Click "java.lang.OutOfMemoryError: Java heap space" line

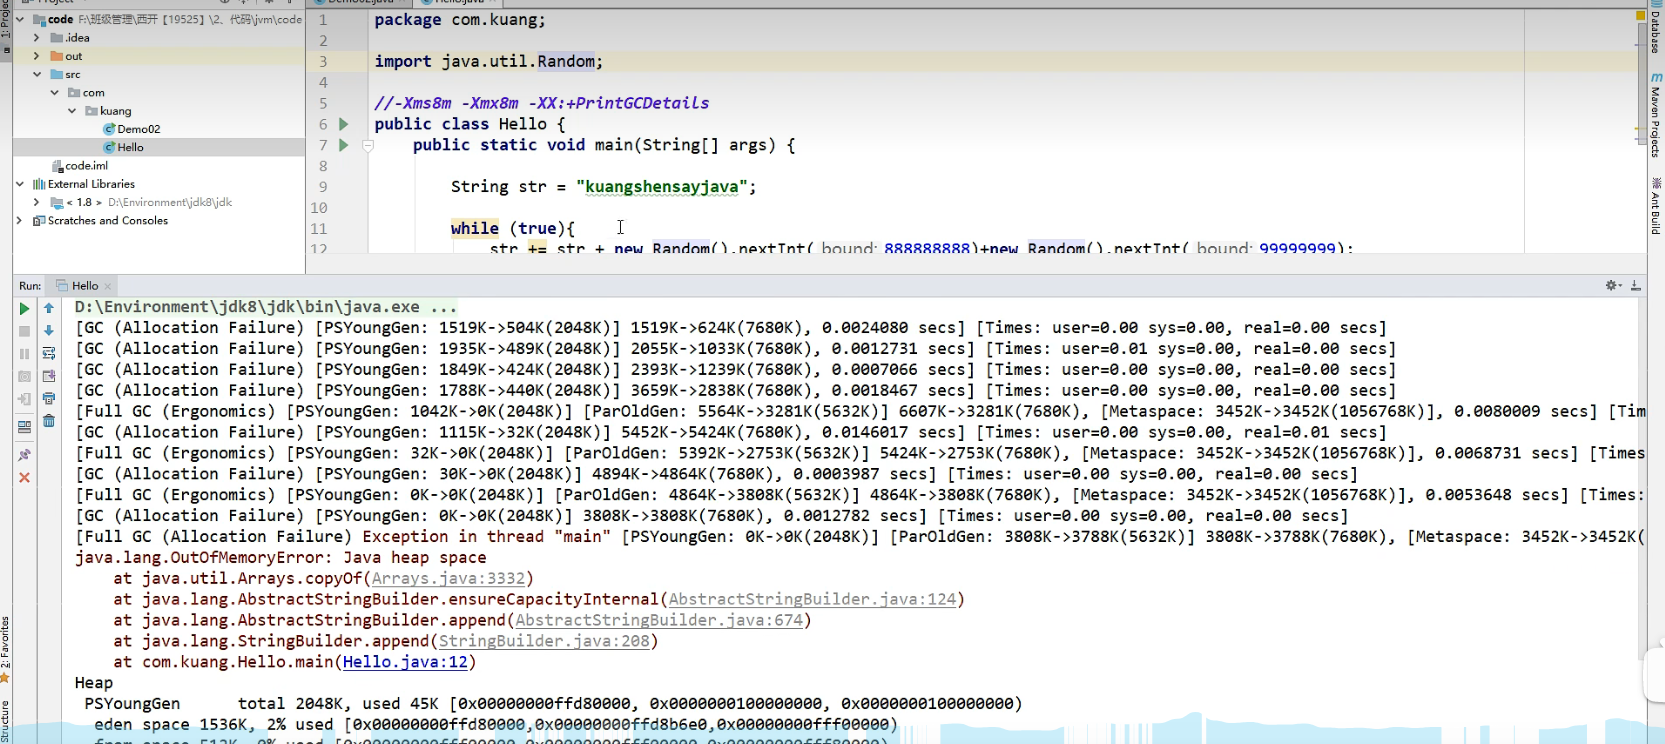pyautogui.click(x=281, y=558)
